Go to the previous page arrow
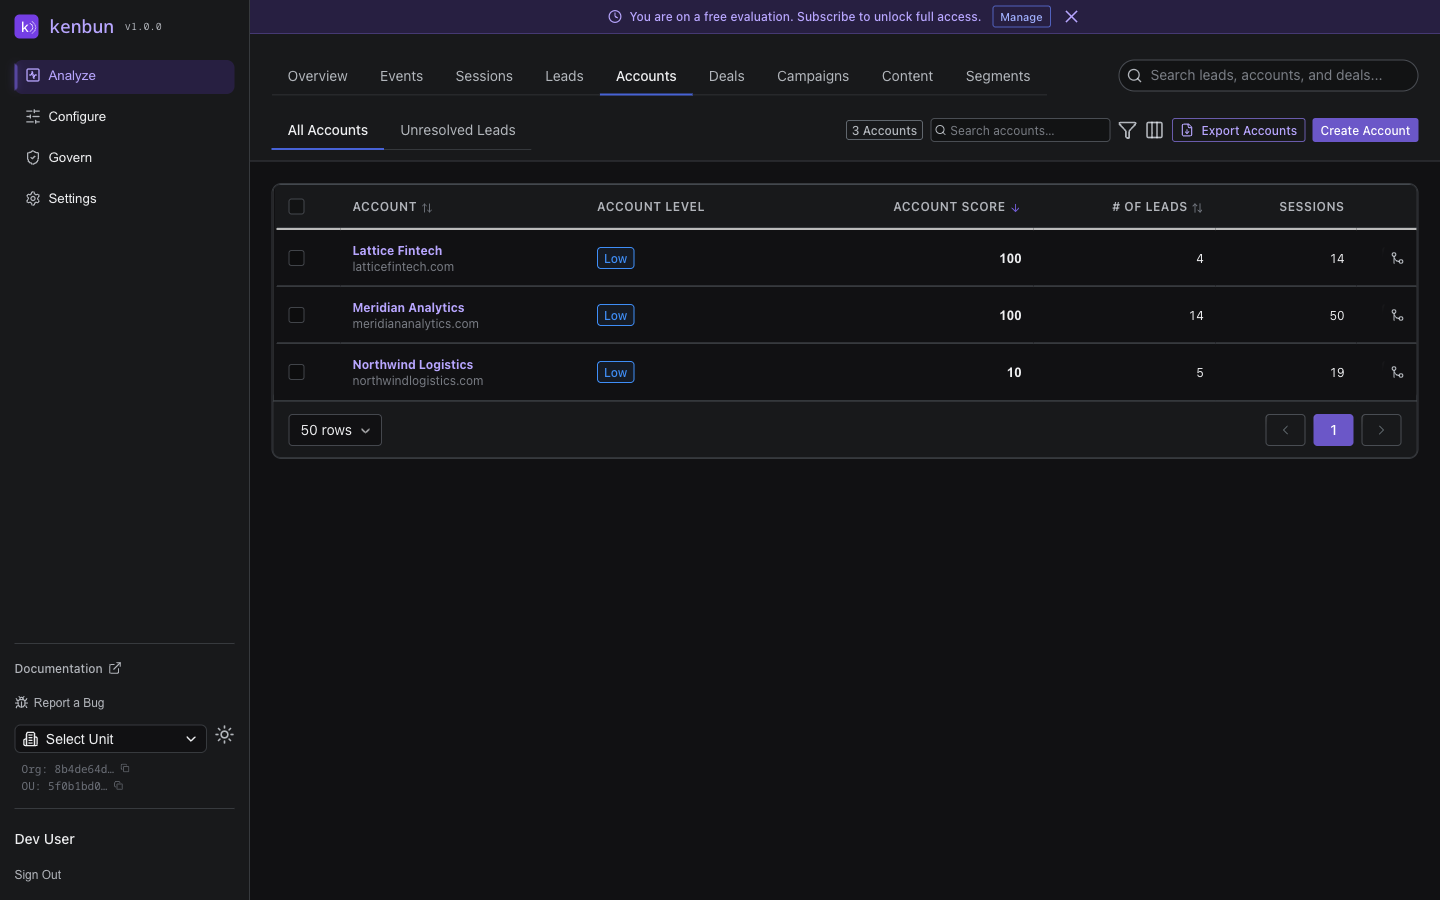This screenshot has height=900, width=1440. (1285, 430)
